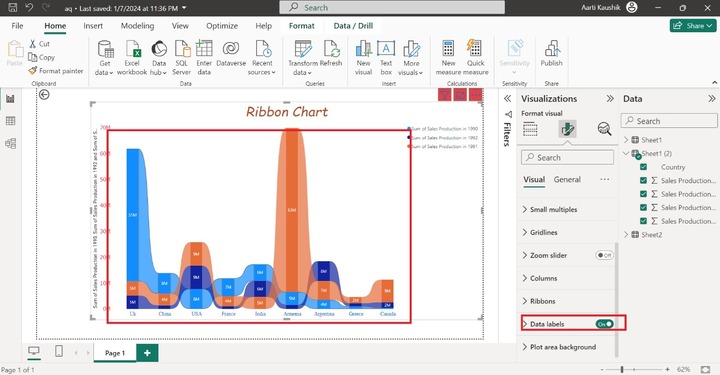Screen dimensions: 720x375
Task: Expand Sheet2 table in Data pane
Action: coord(626,235)
